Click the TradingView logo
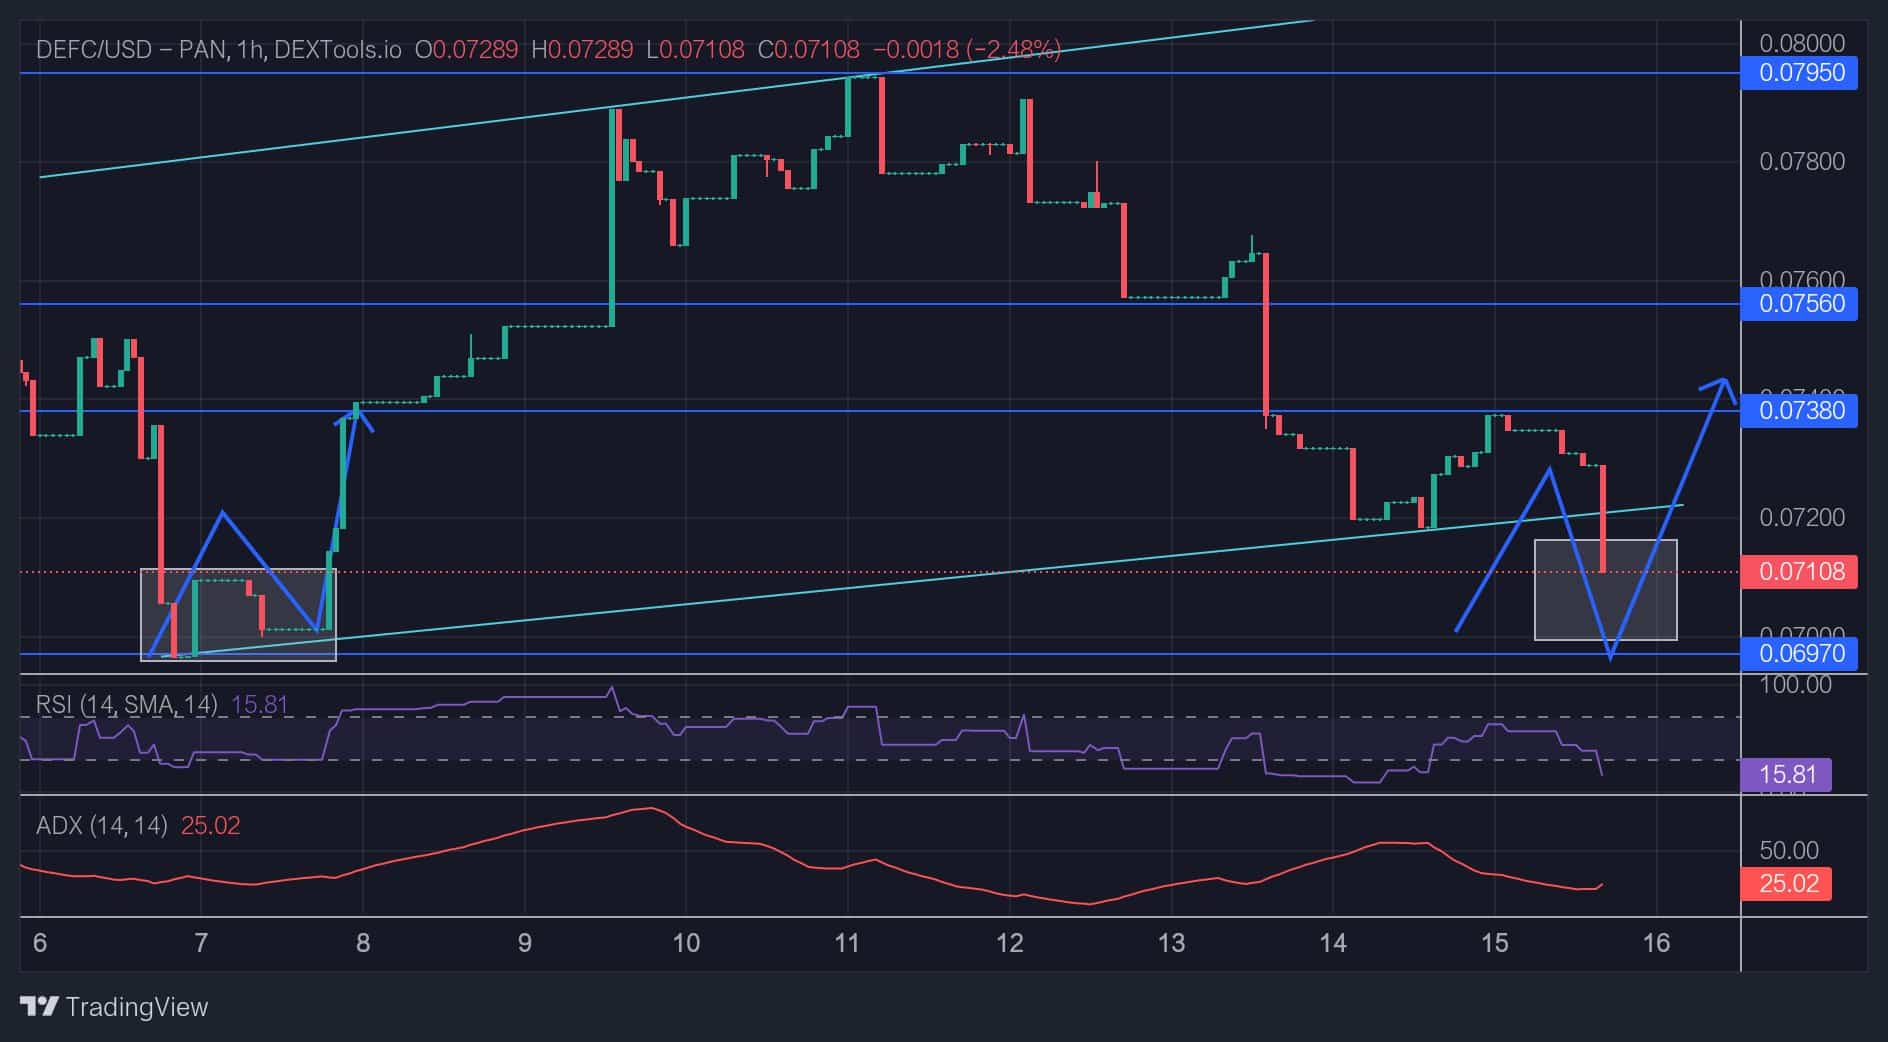The image size is (1888, 1042). click(x=114, y=1006)
